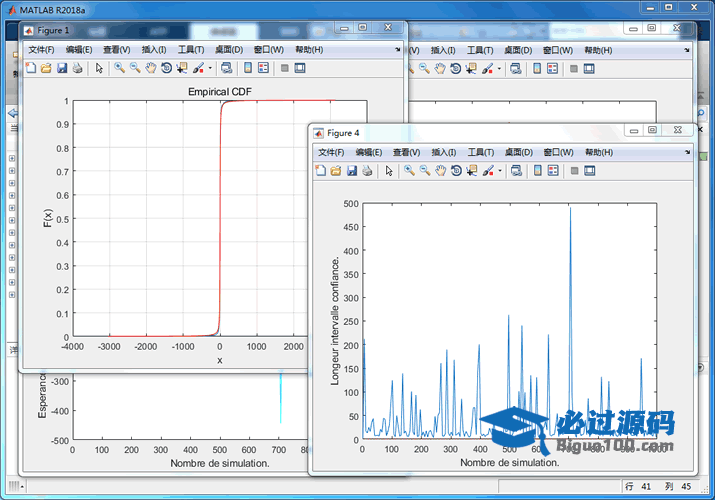Screen dimensions: 715x500
Task: Hide plot tools in Figure 1
Action: point(285,68)
